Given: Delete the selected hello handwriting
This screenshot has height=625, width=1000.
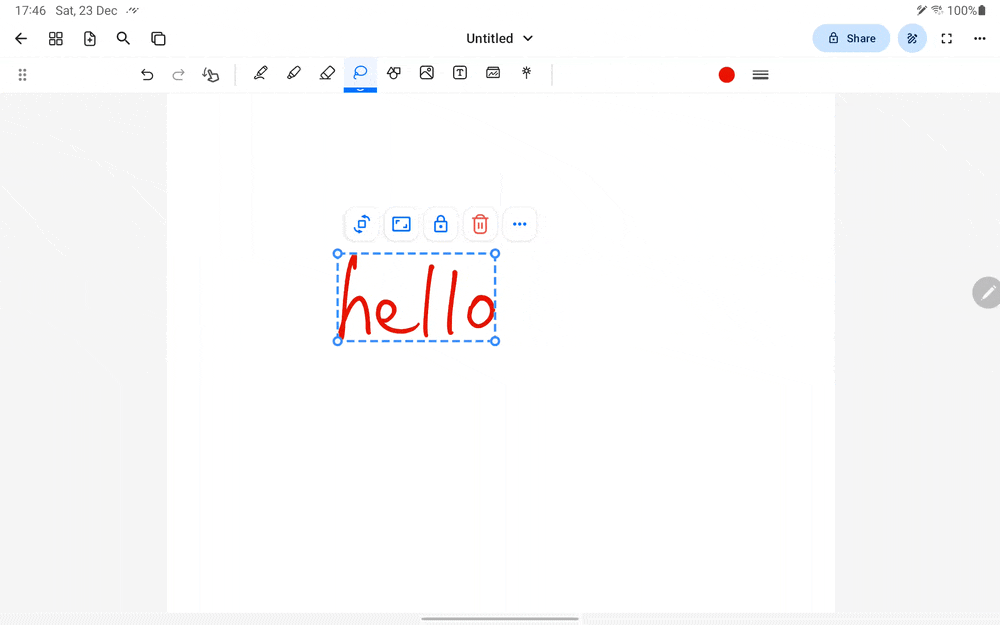Looking at the screenshot, I should tap(480, 224).
